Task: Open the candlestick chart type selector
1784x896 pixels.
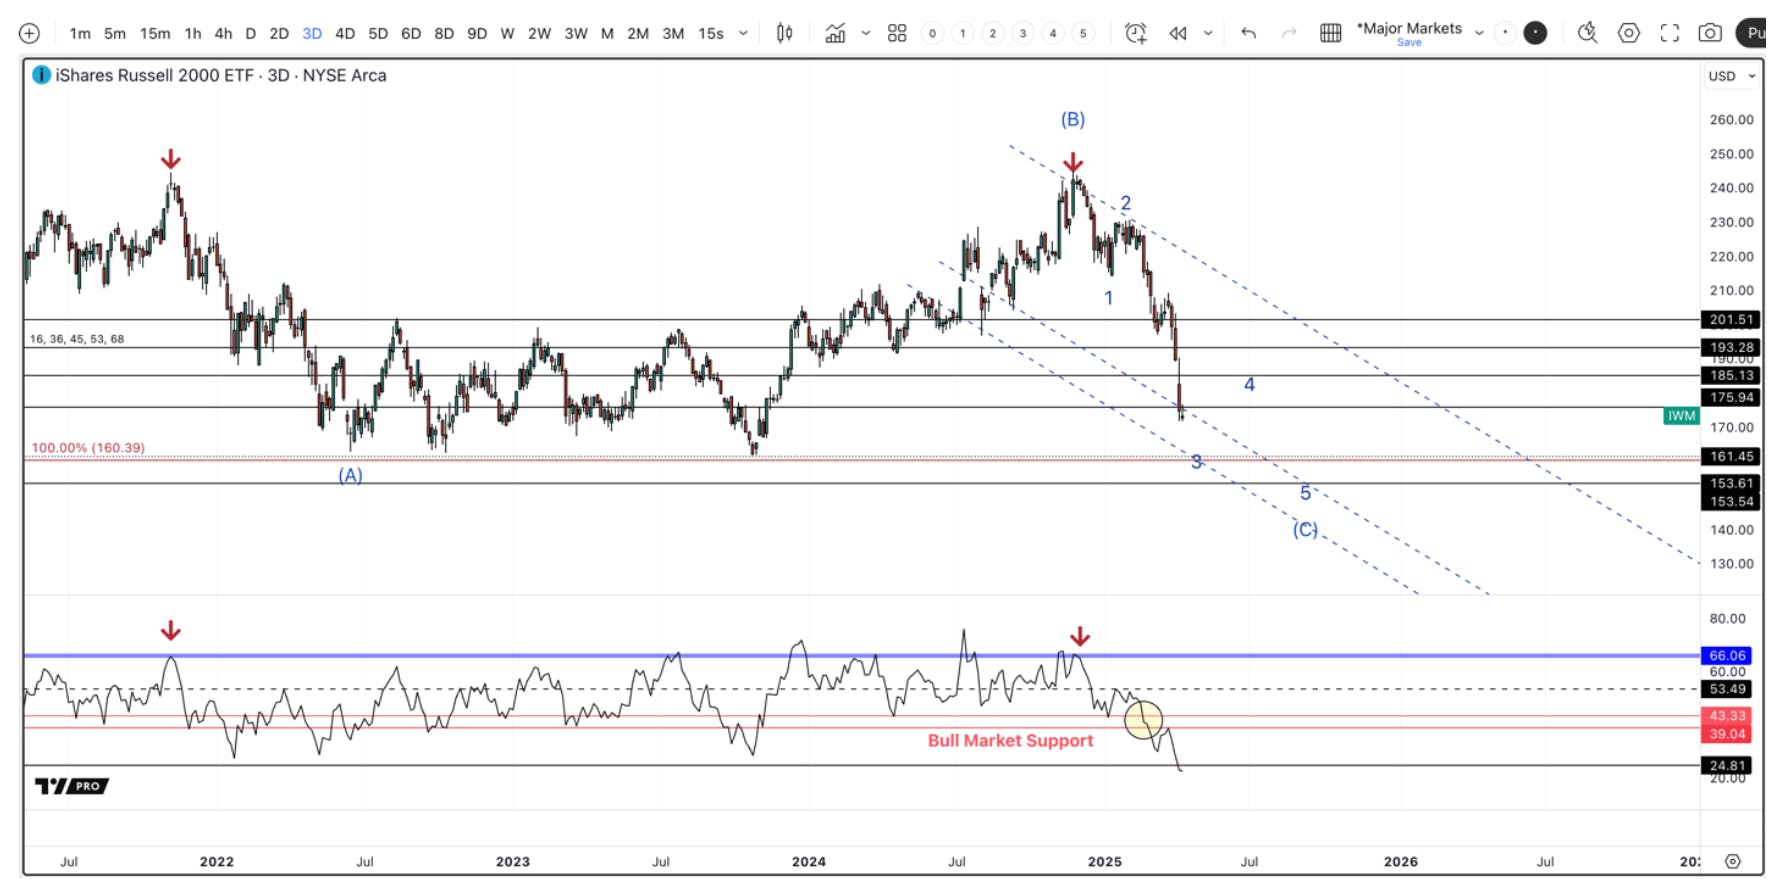Action: [x=785, y=33]
